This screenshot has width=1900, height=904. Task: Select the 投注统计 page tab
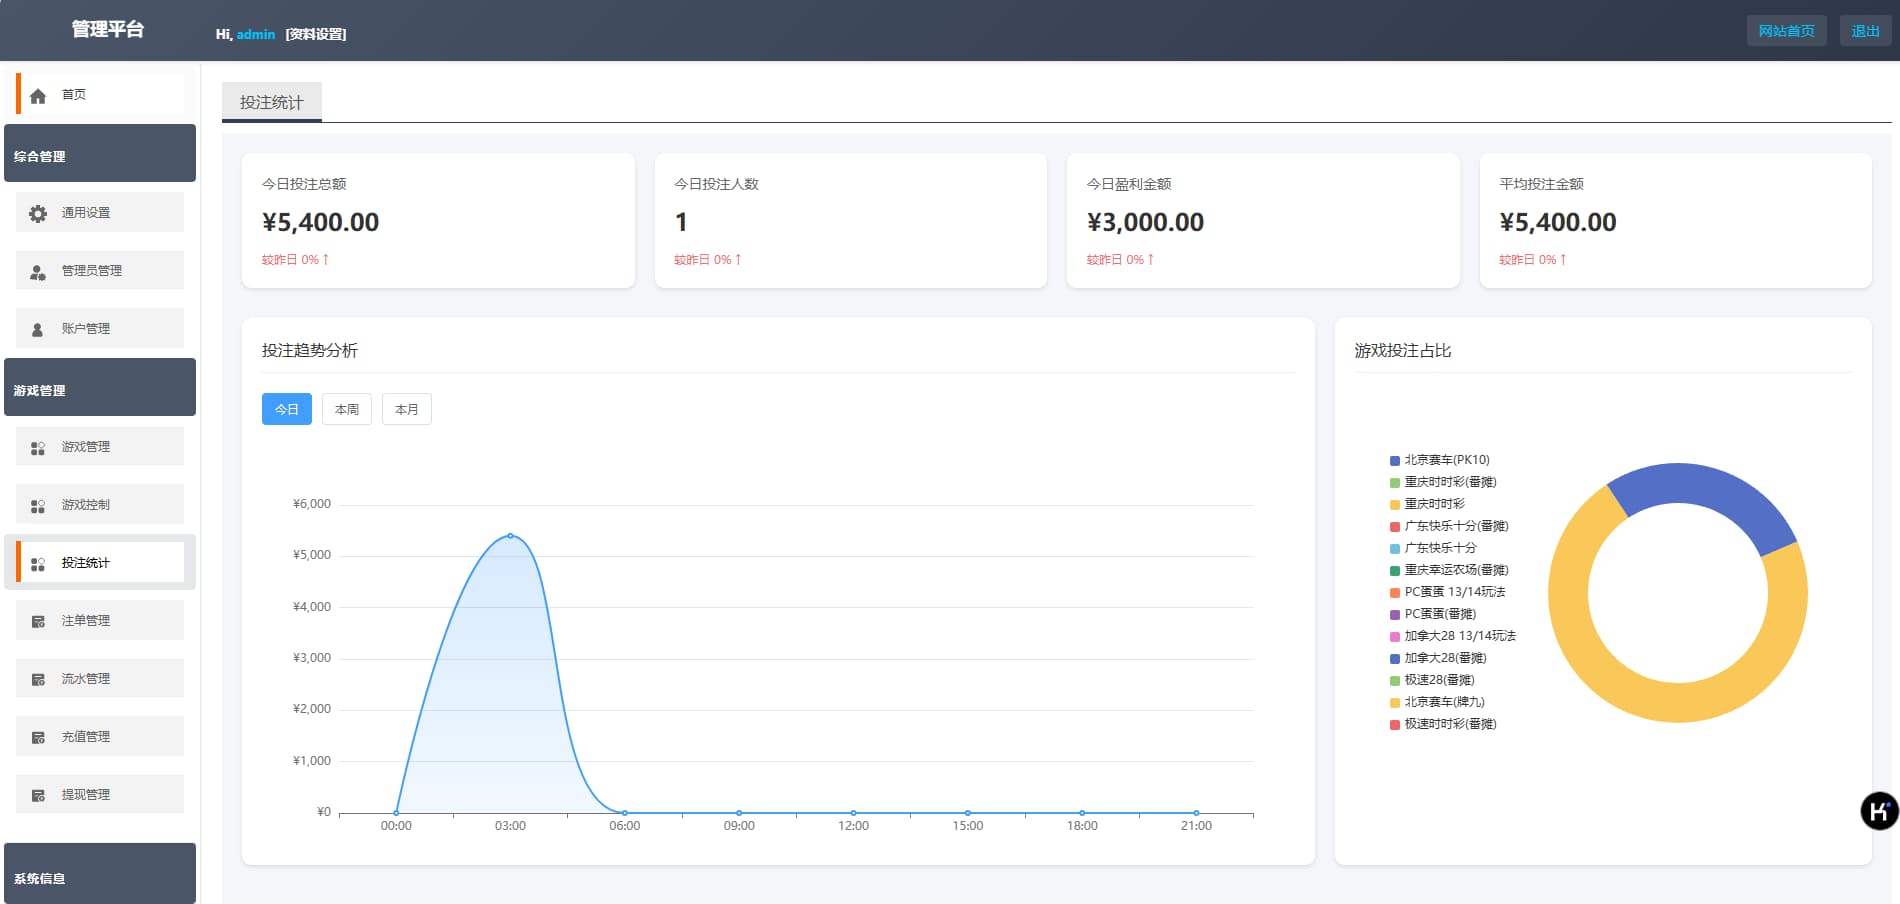pos(271,102)
